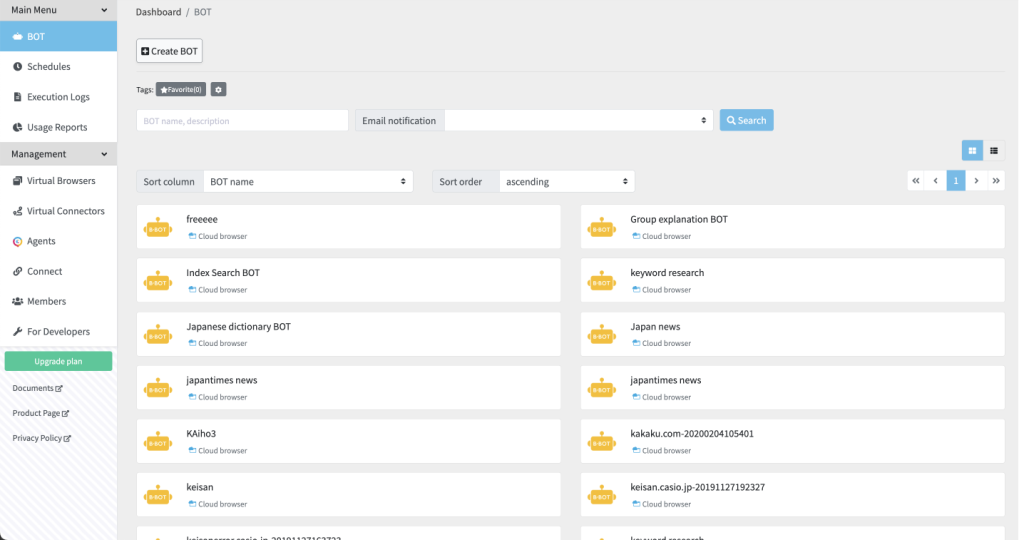1024x540 pixels.
Task: Open Virtual Browsers page
Action: [x=58, y=181]
